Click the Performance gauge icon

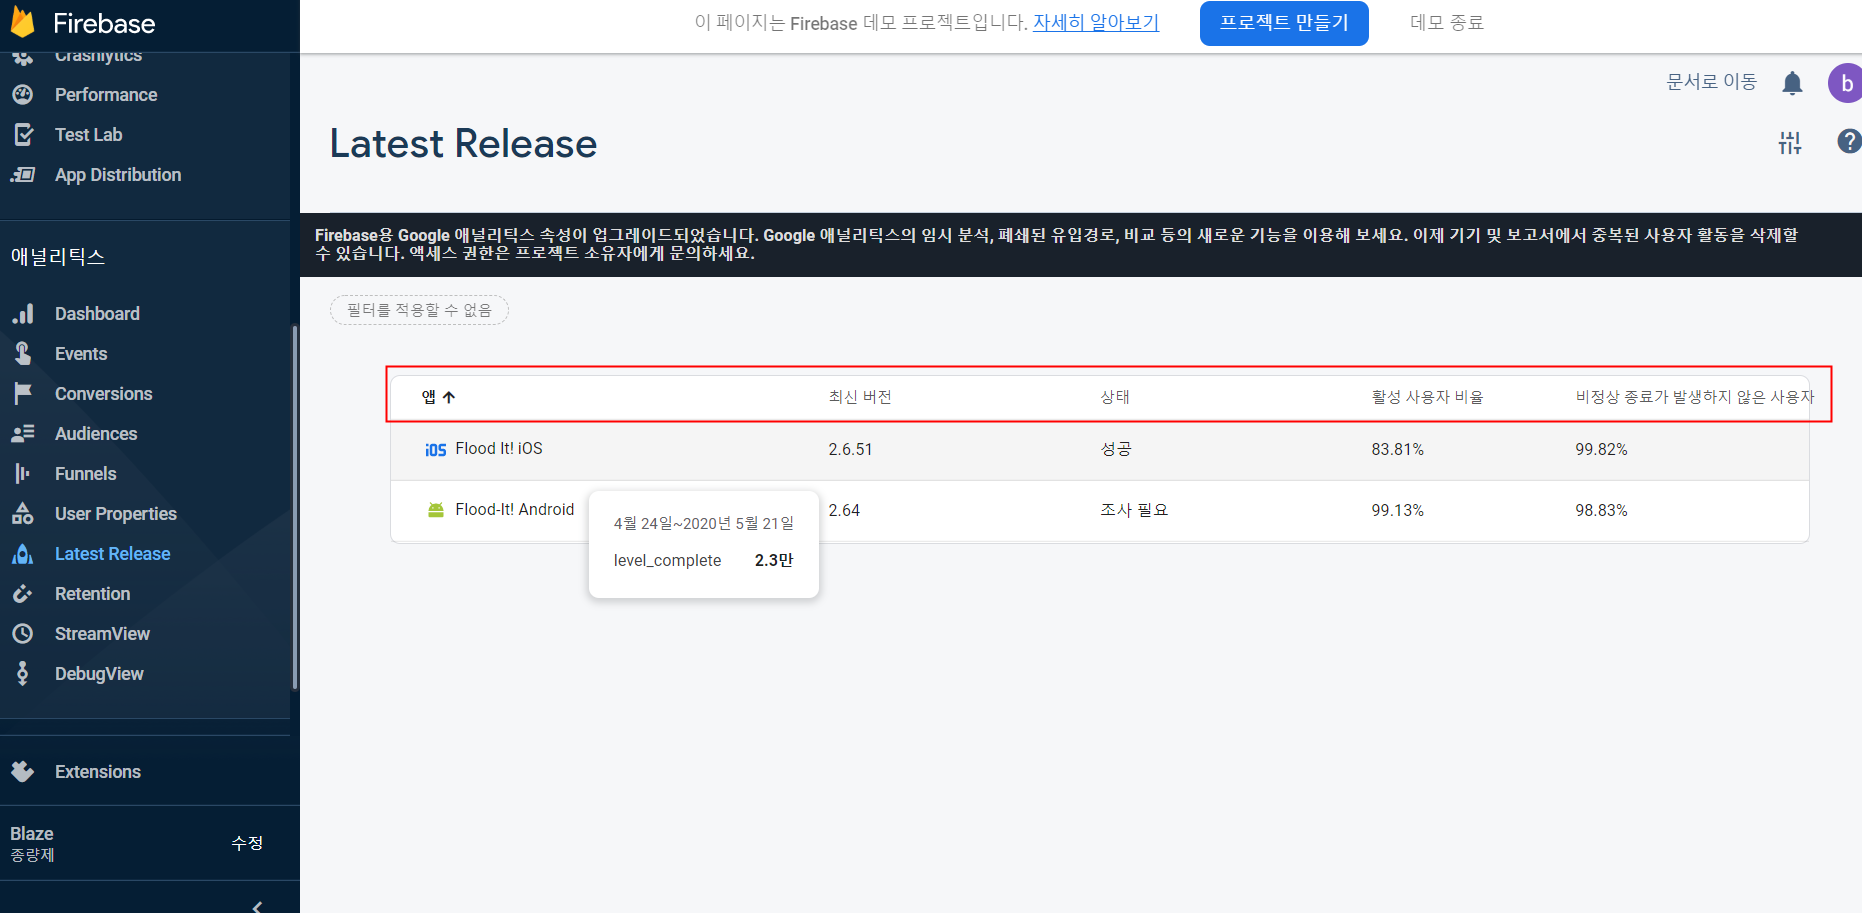22,95
